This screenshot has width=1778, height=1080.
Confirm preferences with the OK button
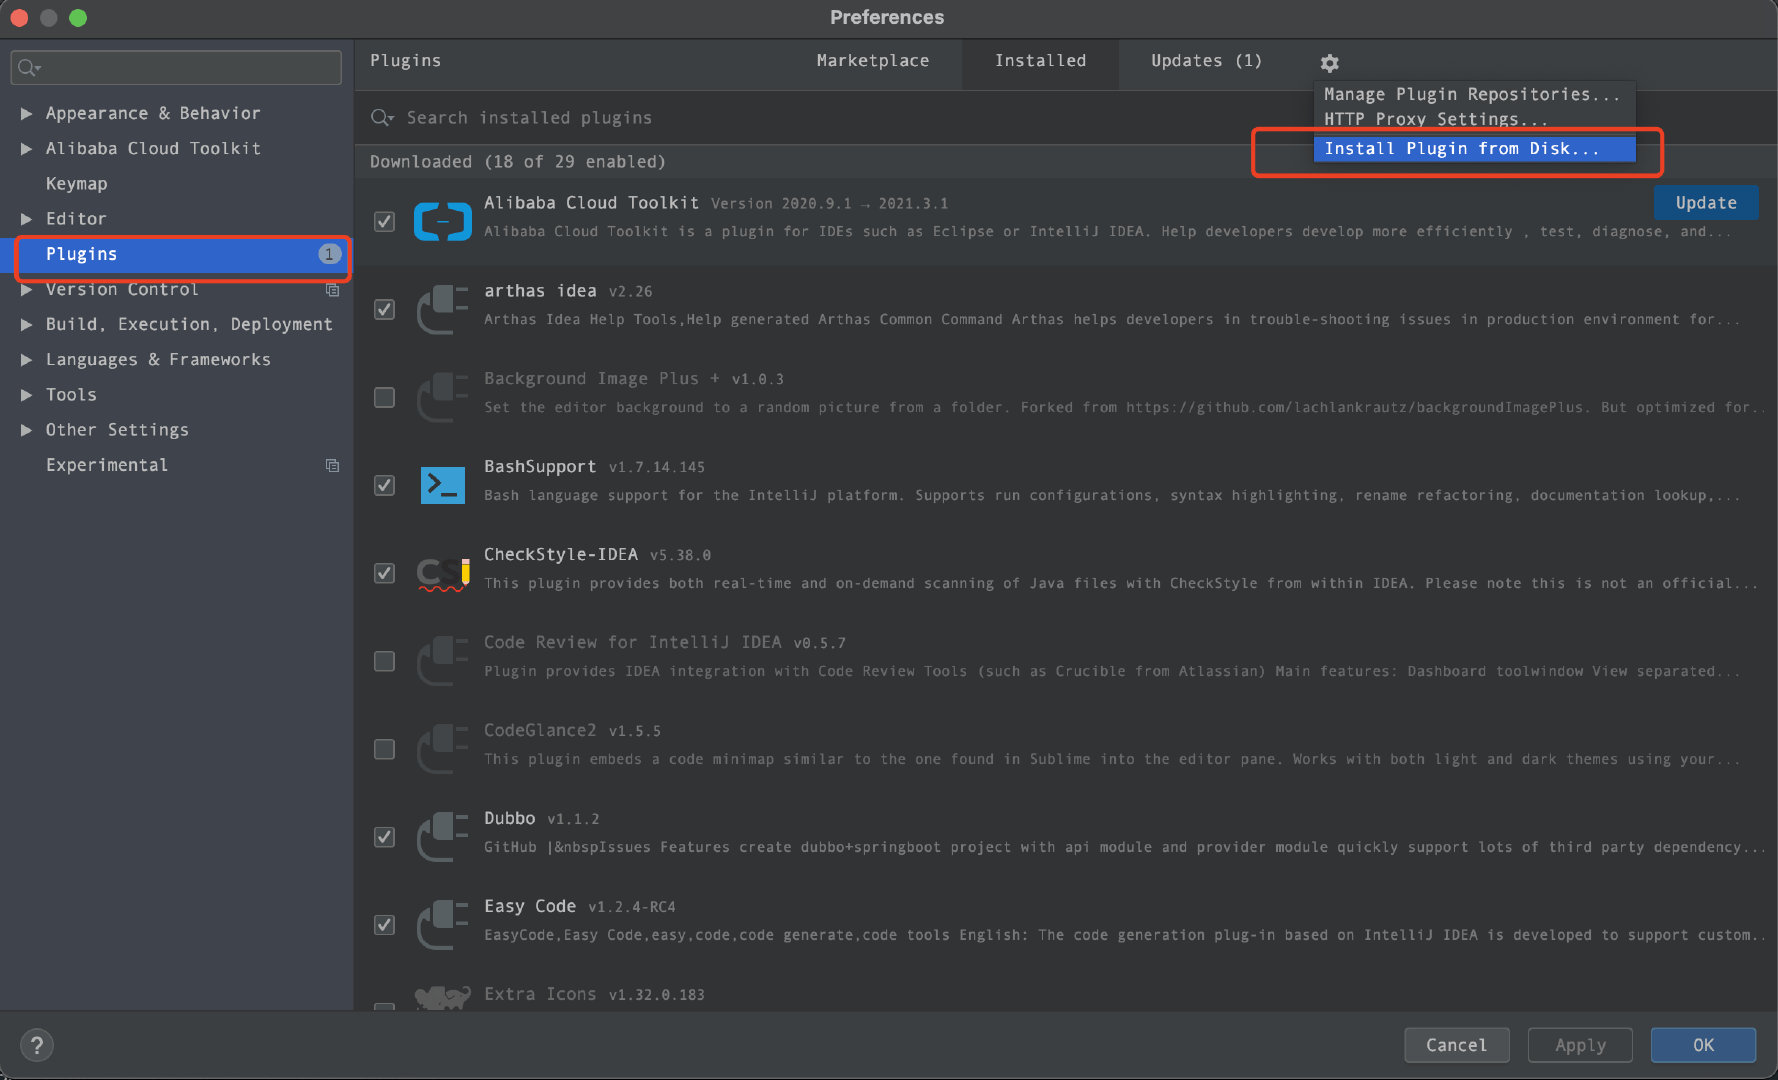pos(1703,1045)
